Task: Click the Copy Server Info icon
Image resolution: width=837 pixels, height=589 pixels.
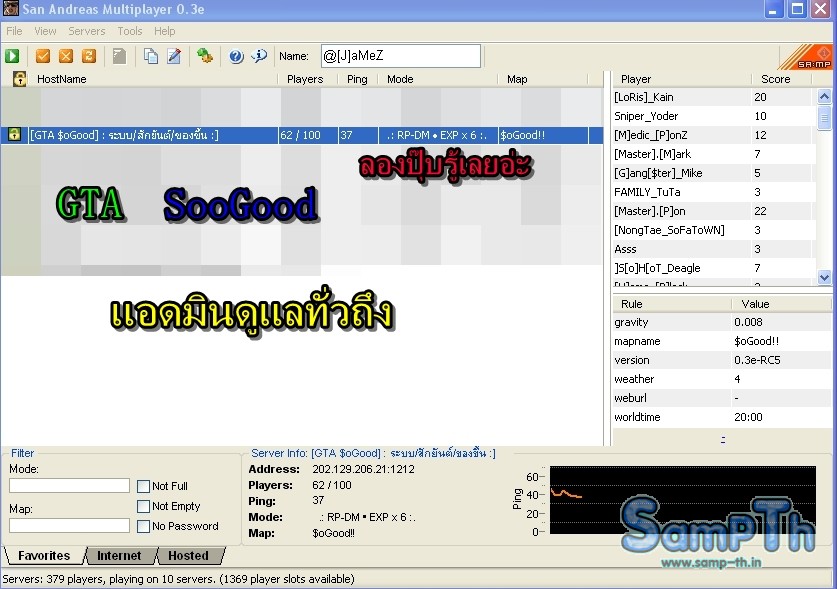Action: point(151,56)
